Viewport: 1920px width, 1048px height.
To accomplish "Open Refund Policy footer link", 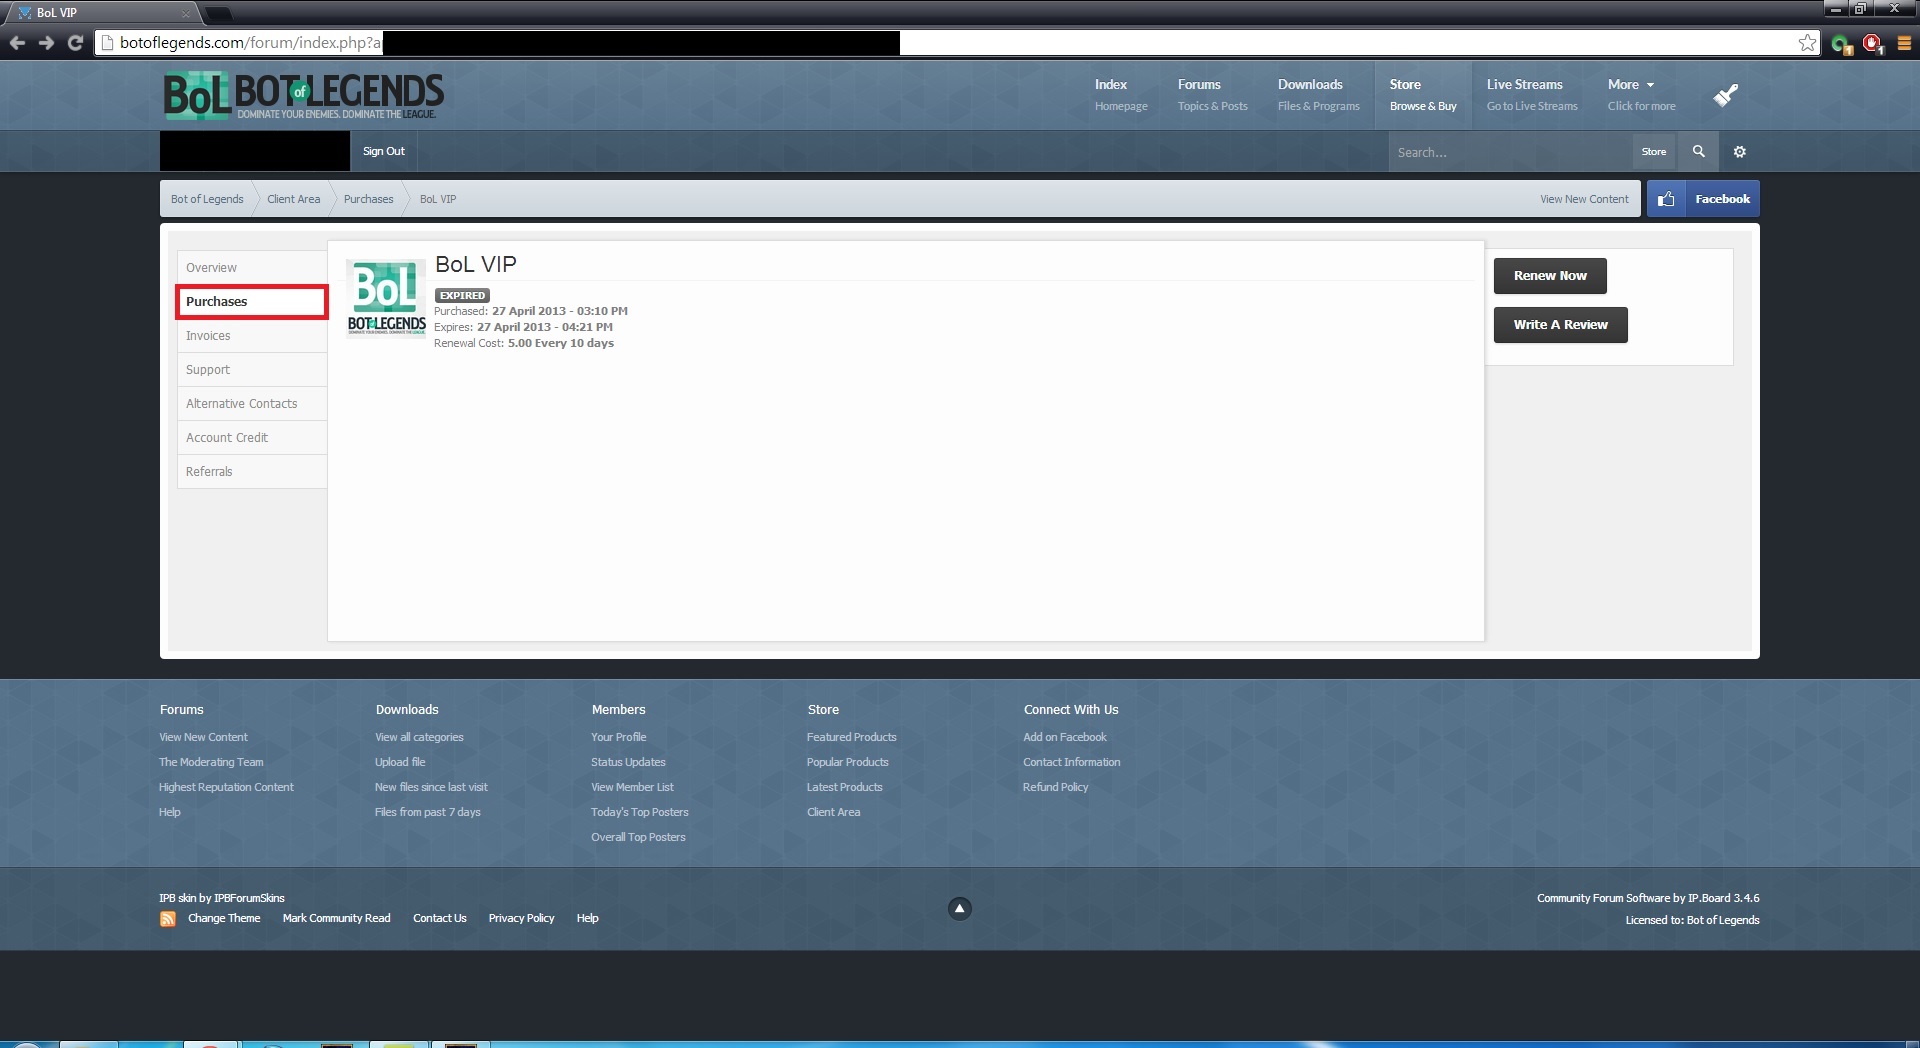I will pyautogui.click(x=1055, y=787).
